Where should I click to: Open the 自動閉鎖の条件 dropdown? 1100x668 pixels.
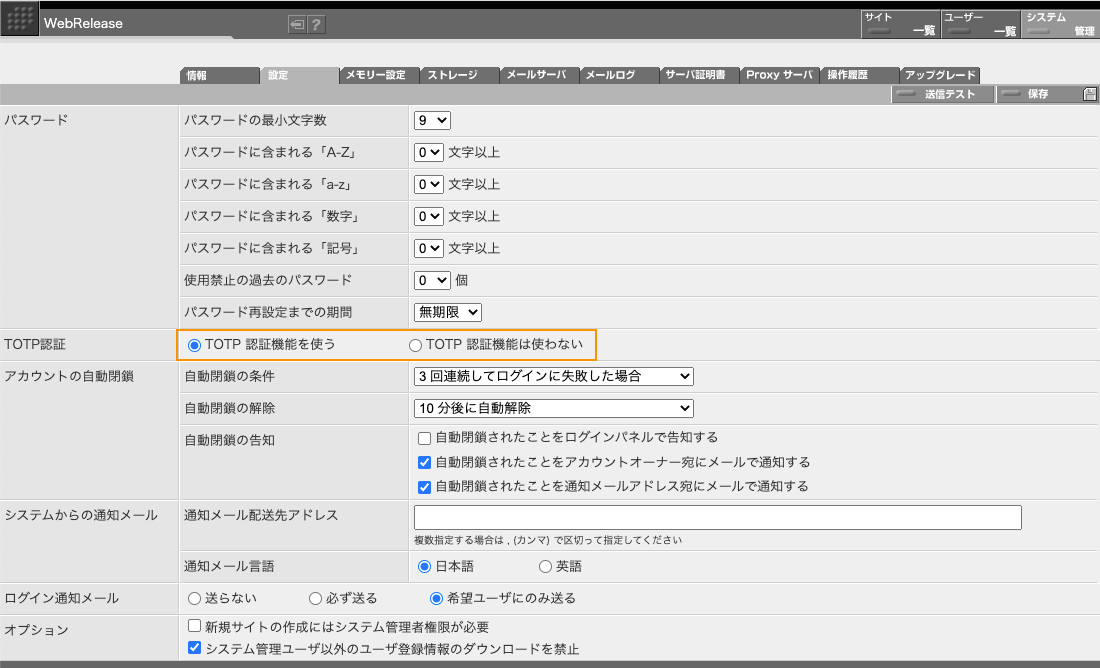click(553, 376)
